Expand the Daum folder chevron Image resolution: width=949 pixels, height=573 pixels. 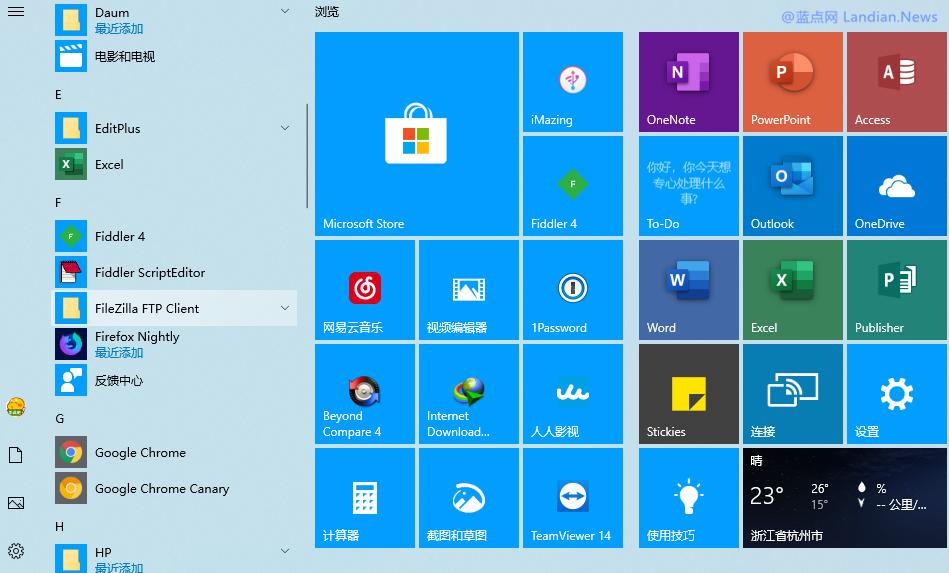(x=285, y=11)
